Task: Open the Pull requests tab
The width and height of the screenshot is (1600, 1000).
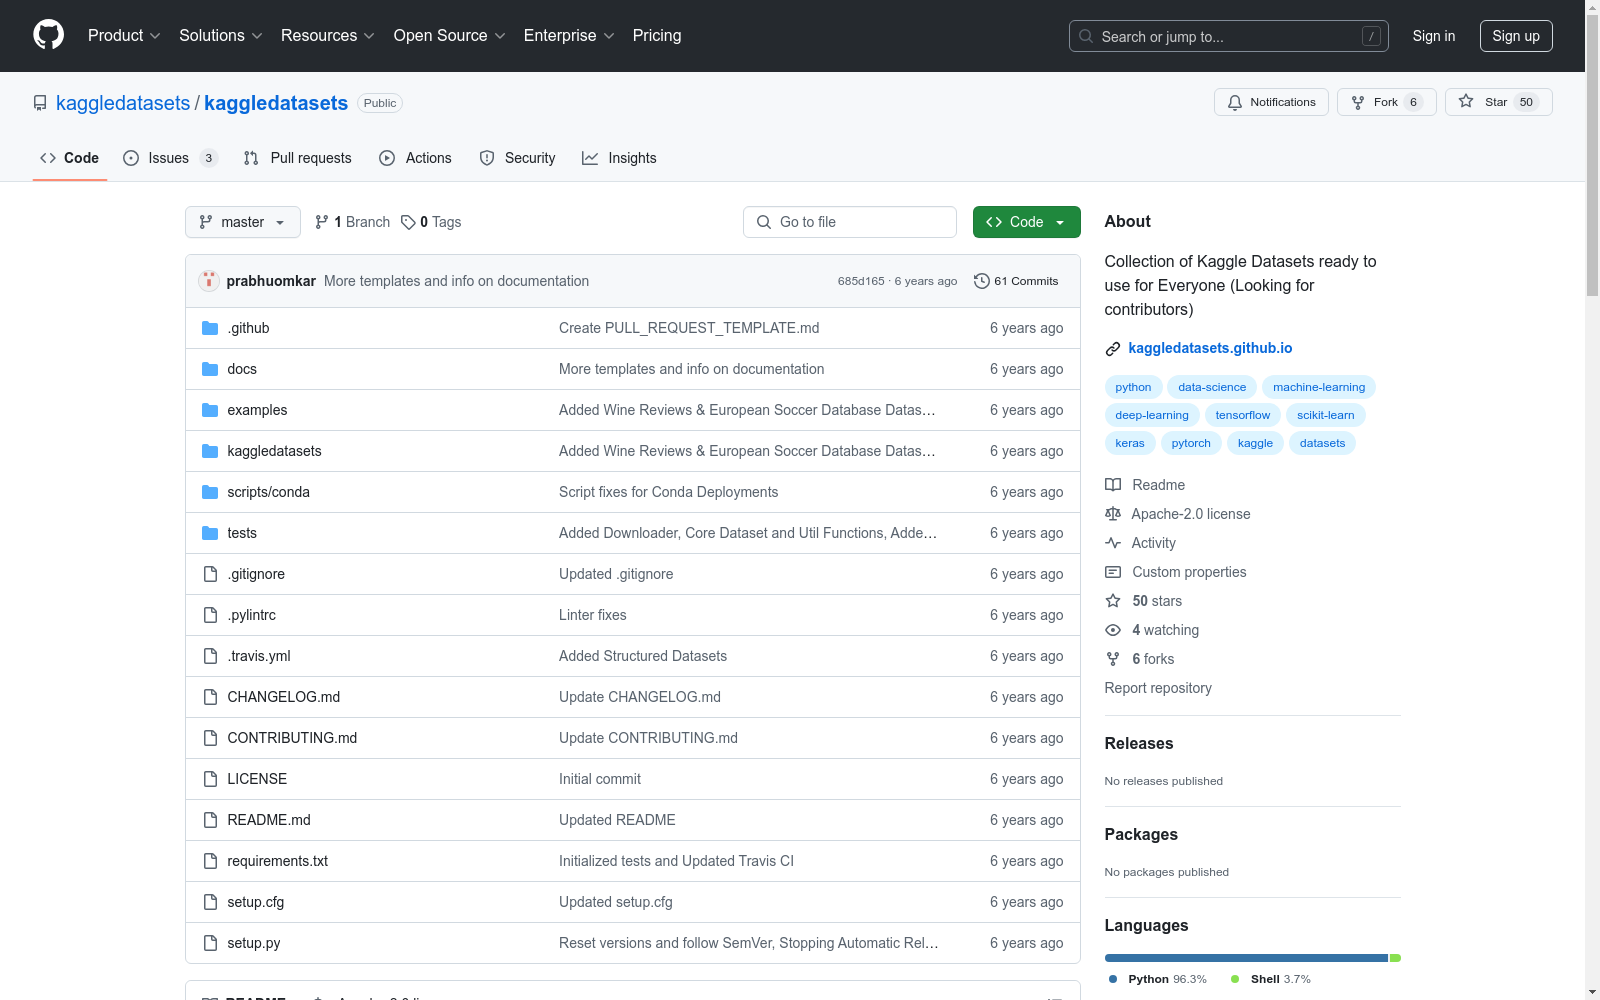Action: coord(298,158)
